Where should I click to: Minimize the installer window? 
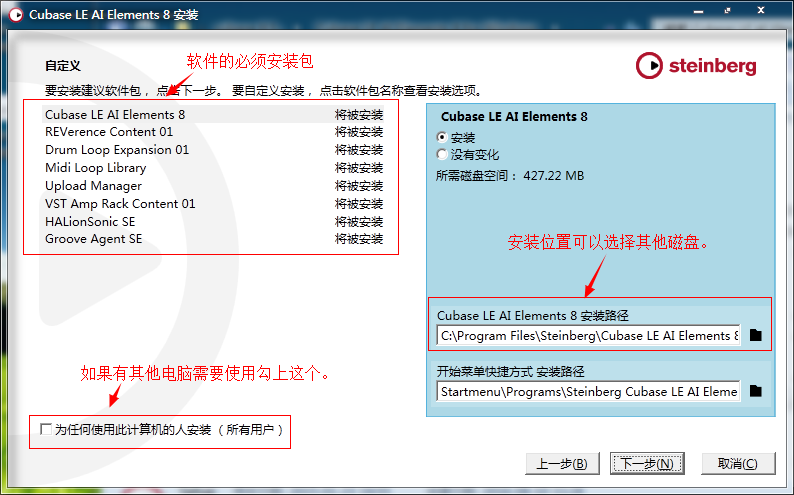pyautogui.click(x=699, y=11)
